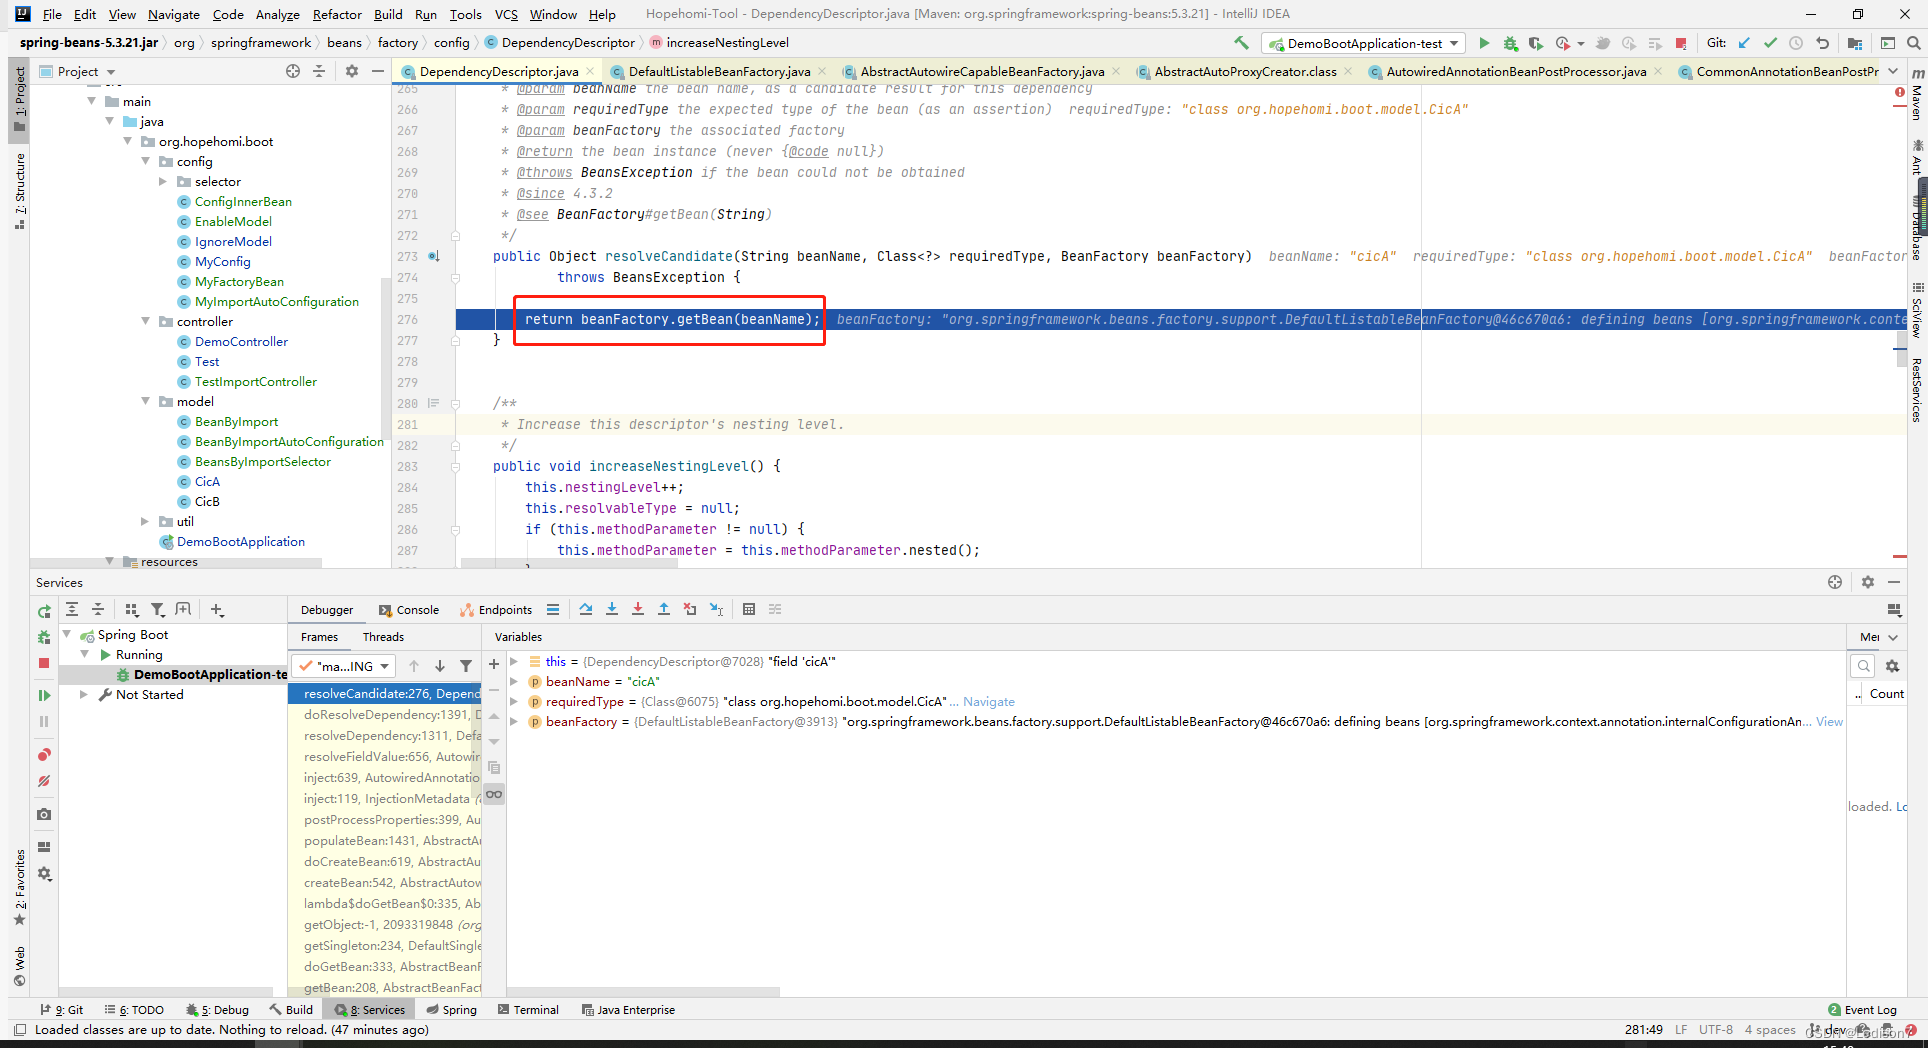This screenshot has height=1048, width=1928.
Task: Expand the util folder
Action: click(145, 522)
